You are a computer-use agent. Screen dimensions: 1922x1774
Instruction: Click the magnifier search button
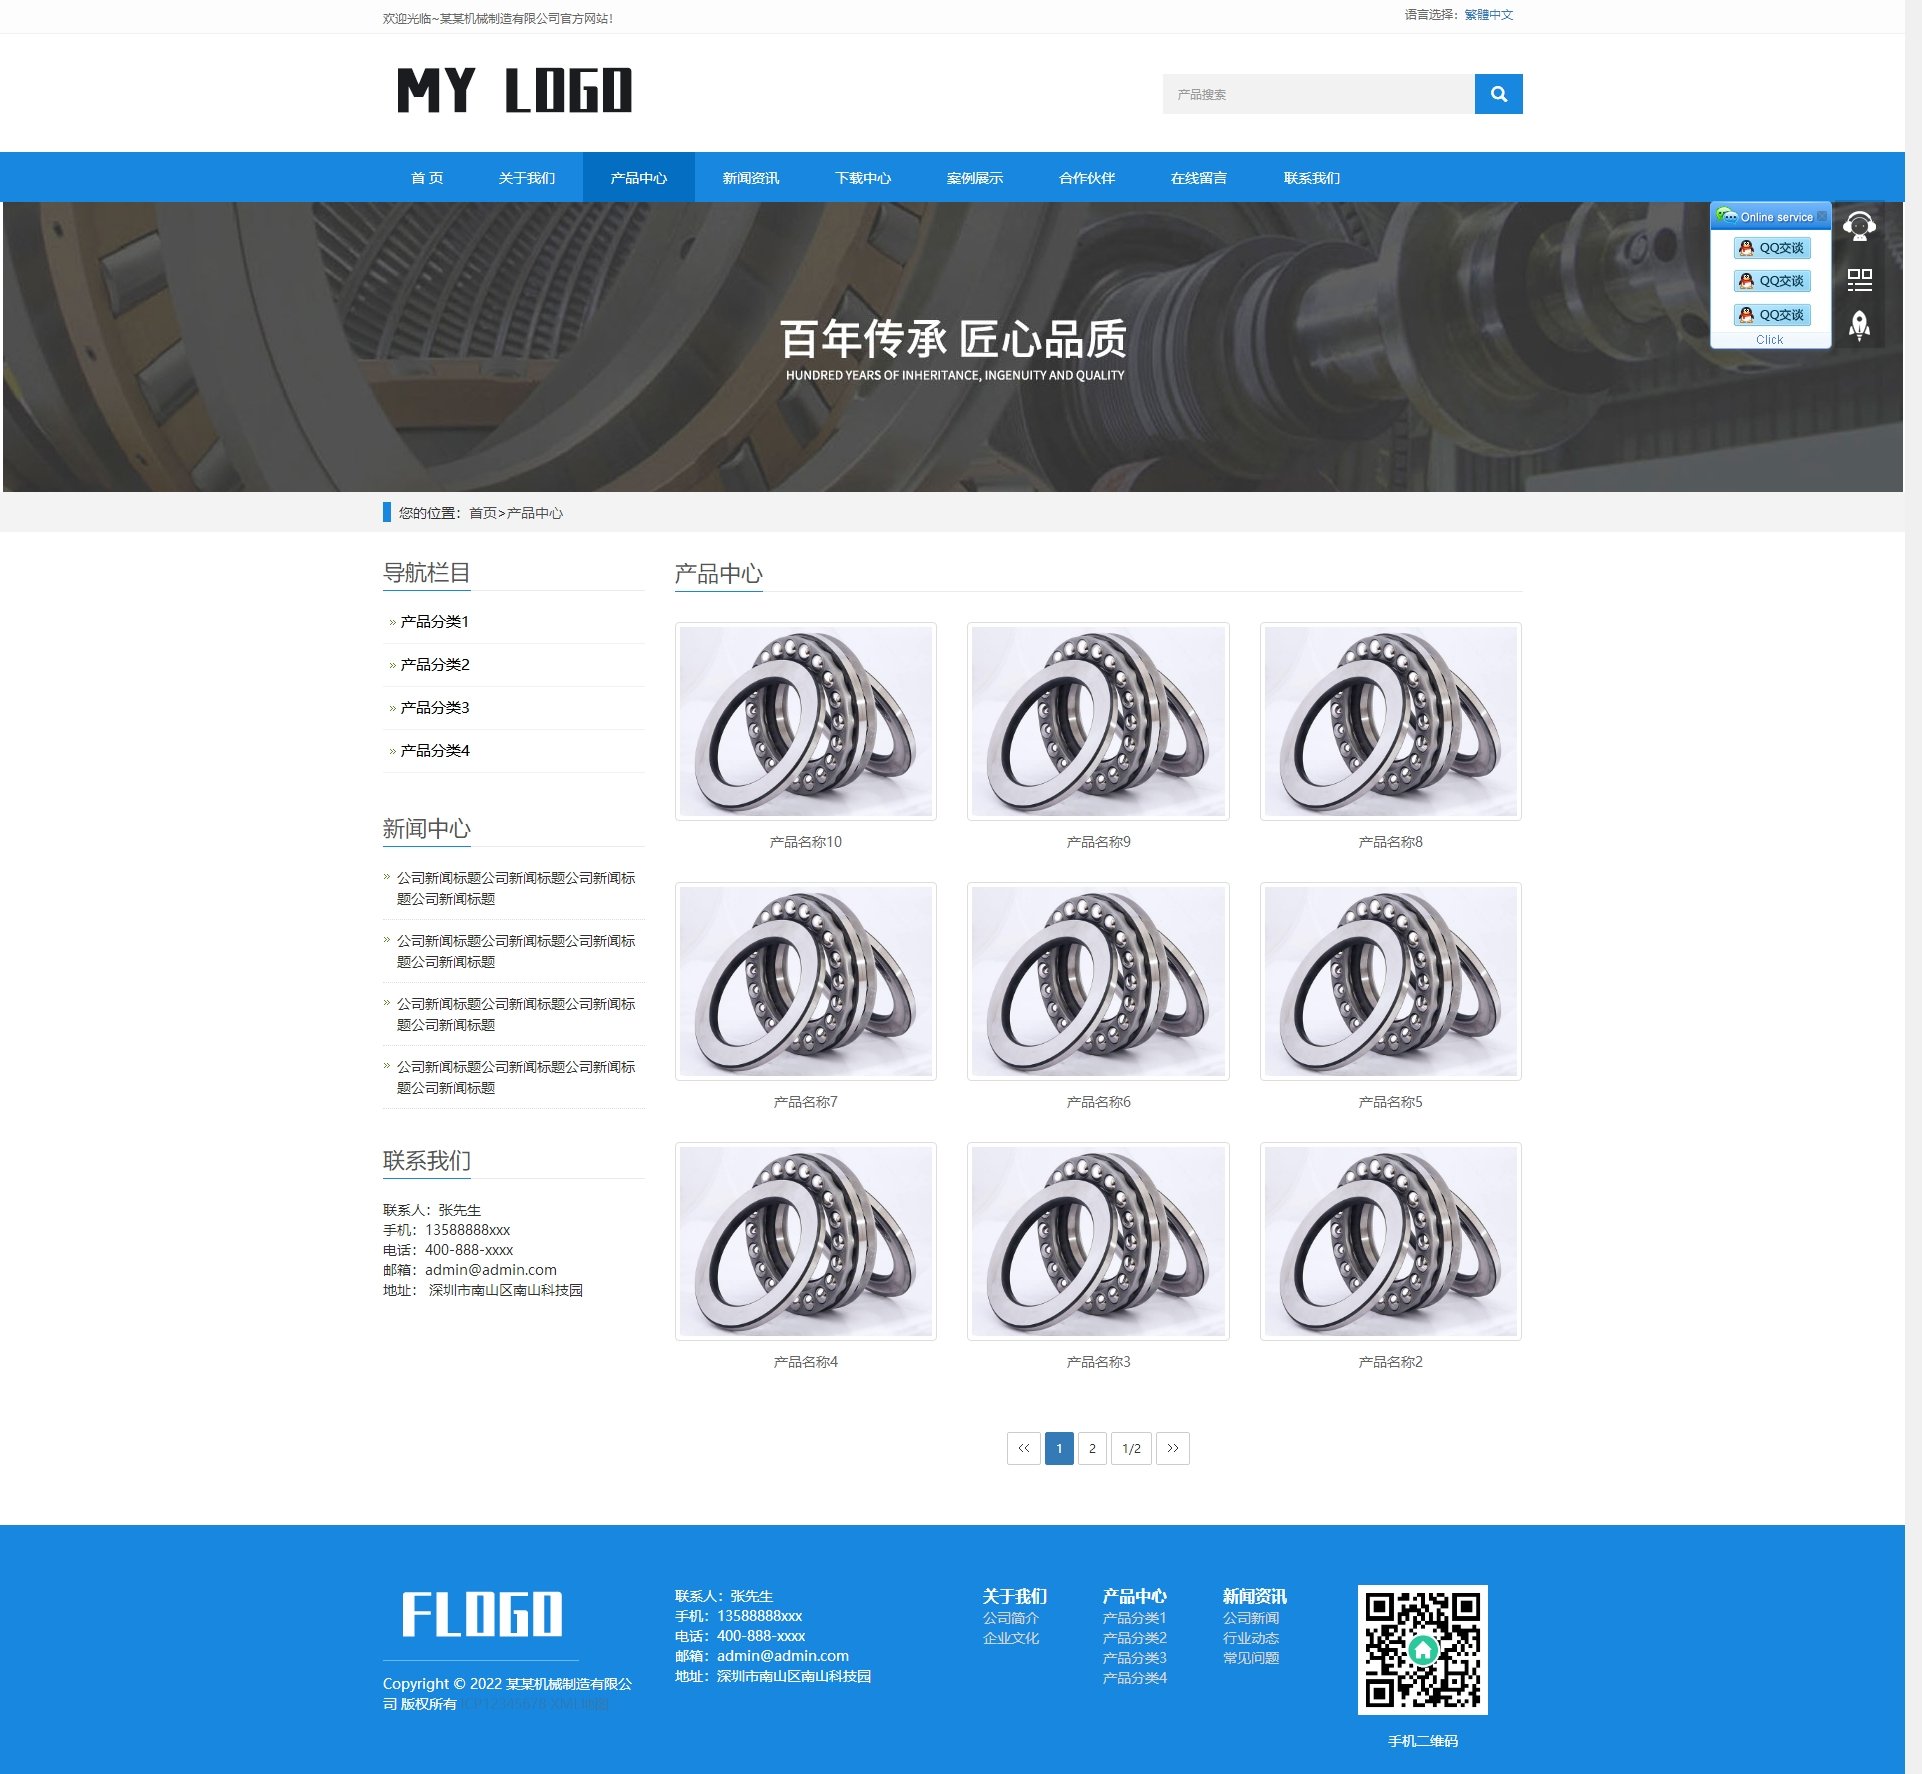point(1497,94)
